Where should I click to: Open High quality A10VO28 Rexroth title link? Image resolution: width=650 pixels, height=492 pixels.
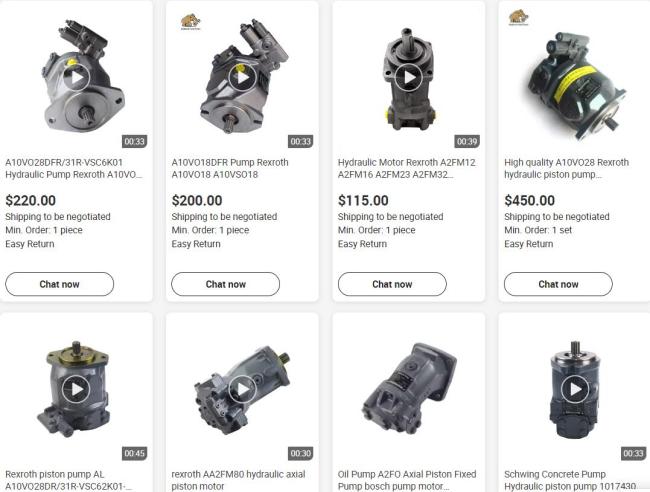point(567,168)
